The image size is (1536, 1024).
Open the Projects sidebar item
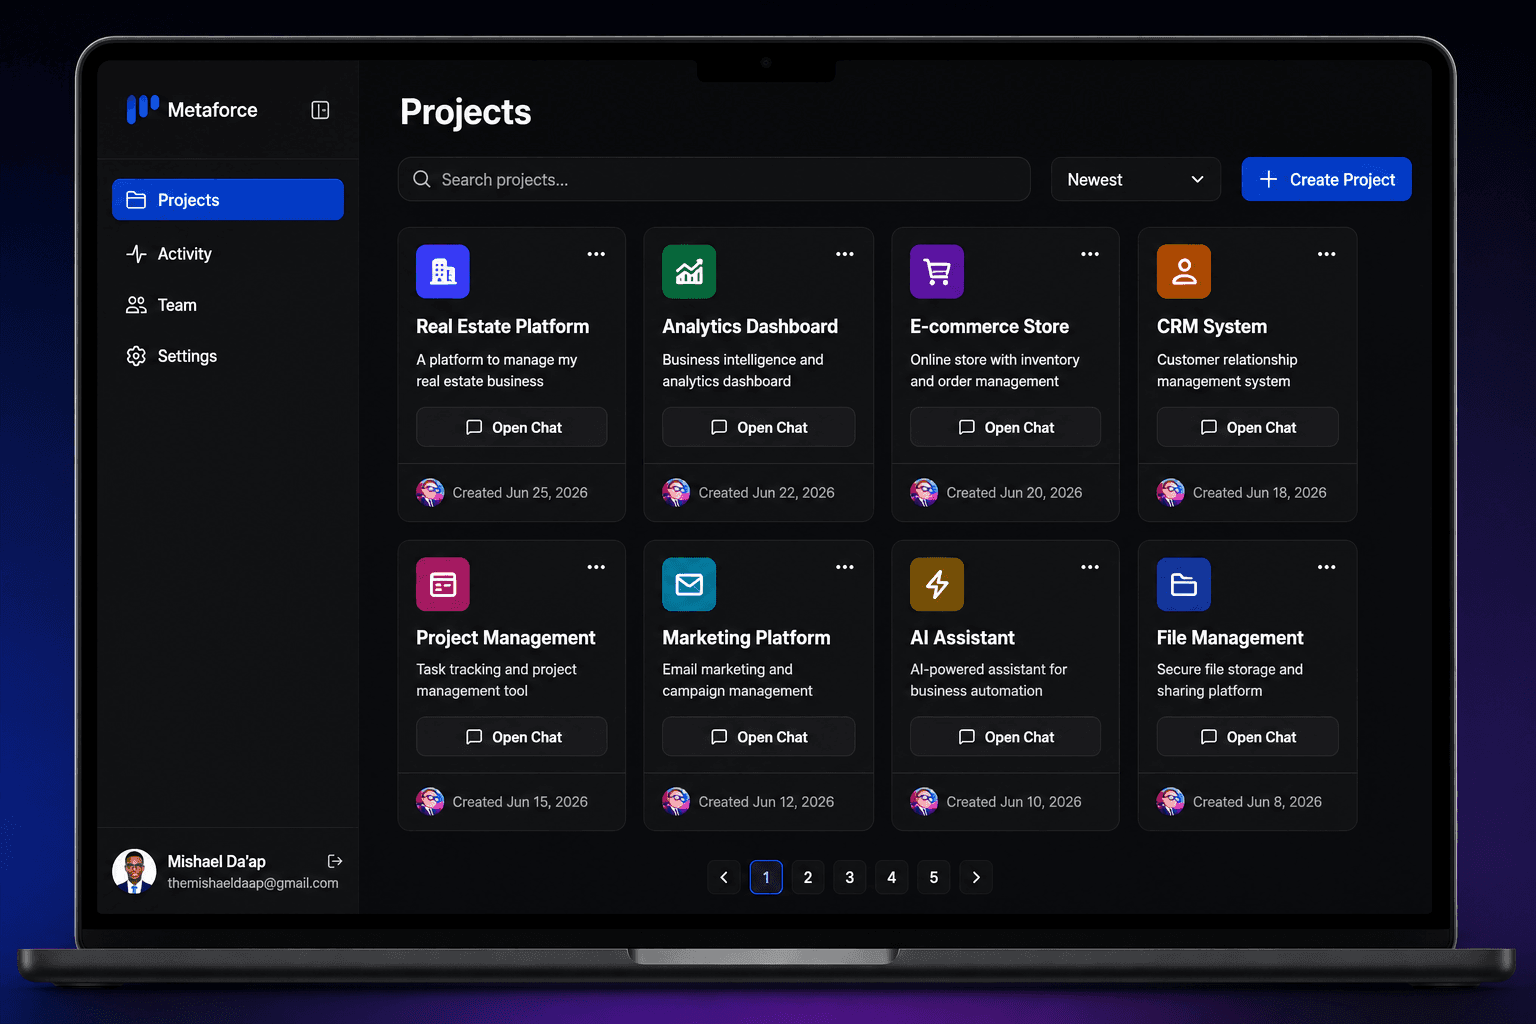[228, 200]
